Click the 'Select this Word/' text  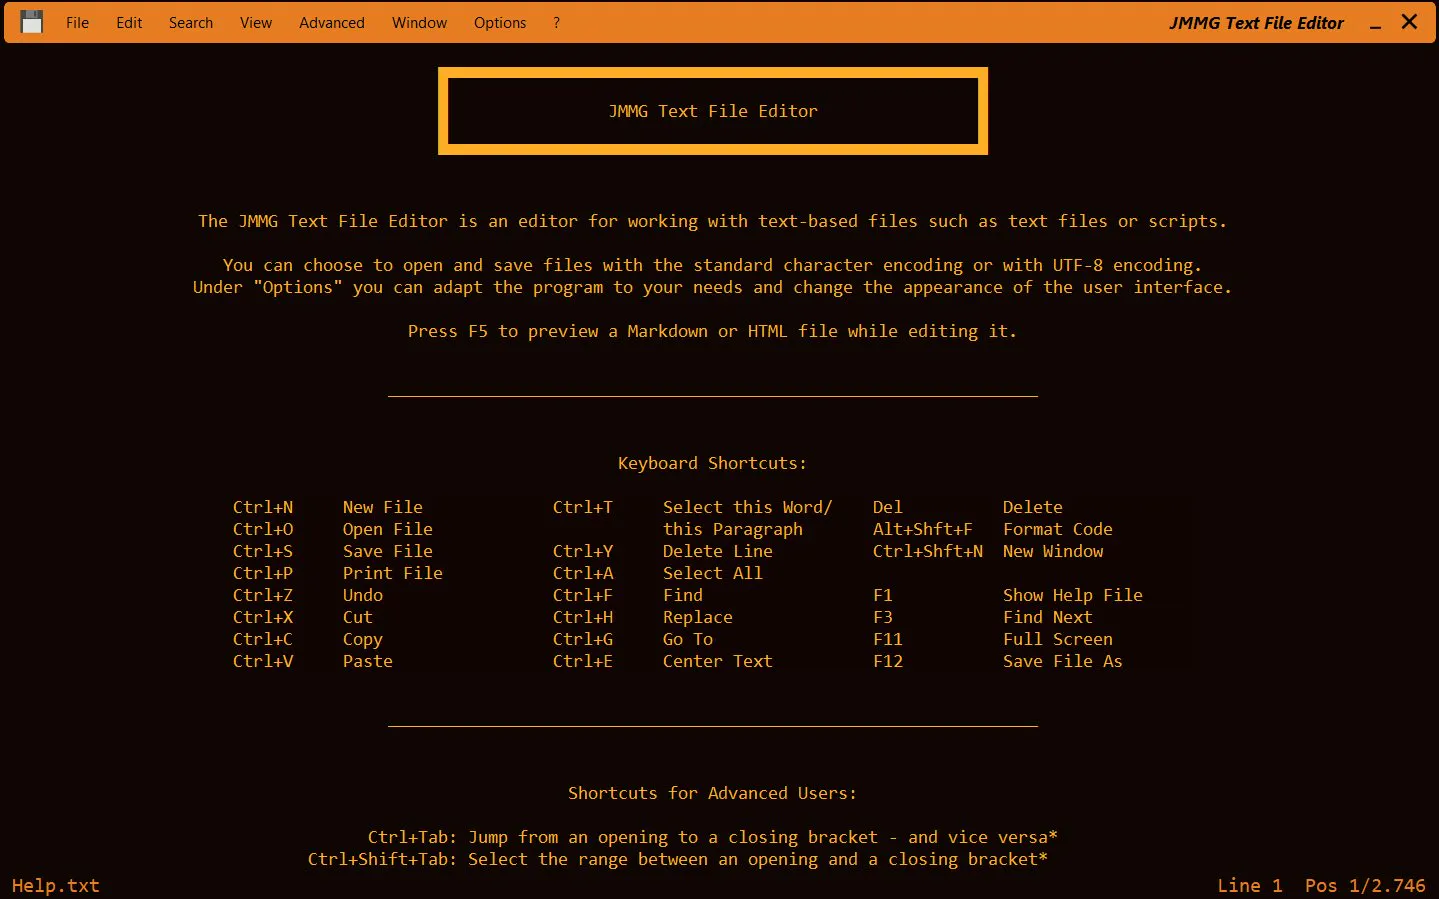[748, 507]
